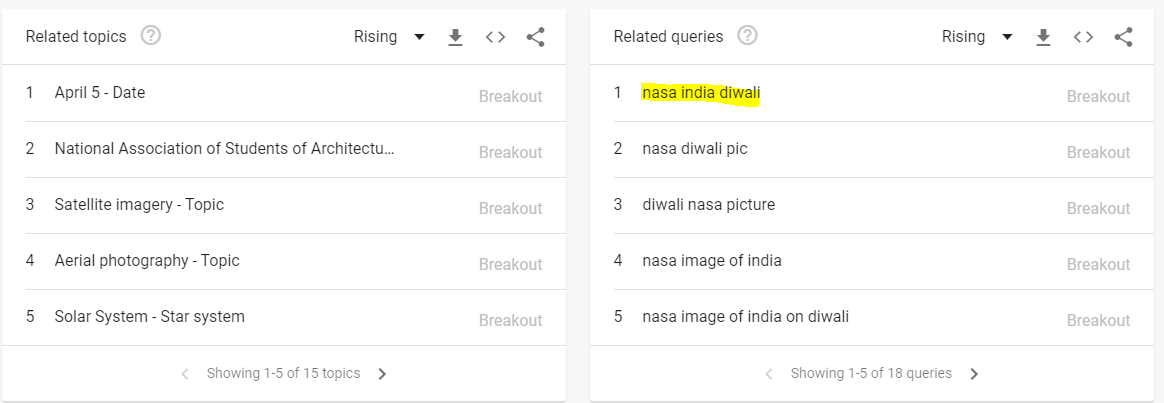Open help icon beside Related topics

[x=151, y=36]
